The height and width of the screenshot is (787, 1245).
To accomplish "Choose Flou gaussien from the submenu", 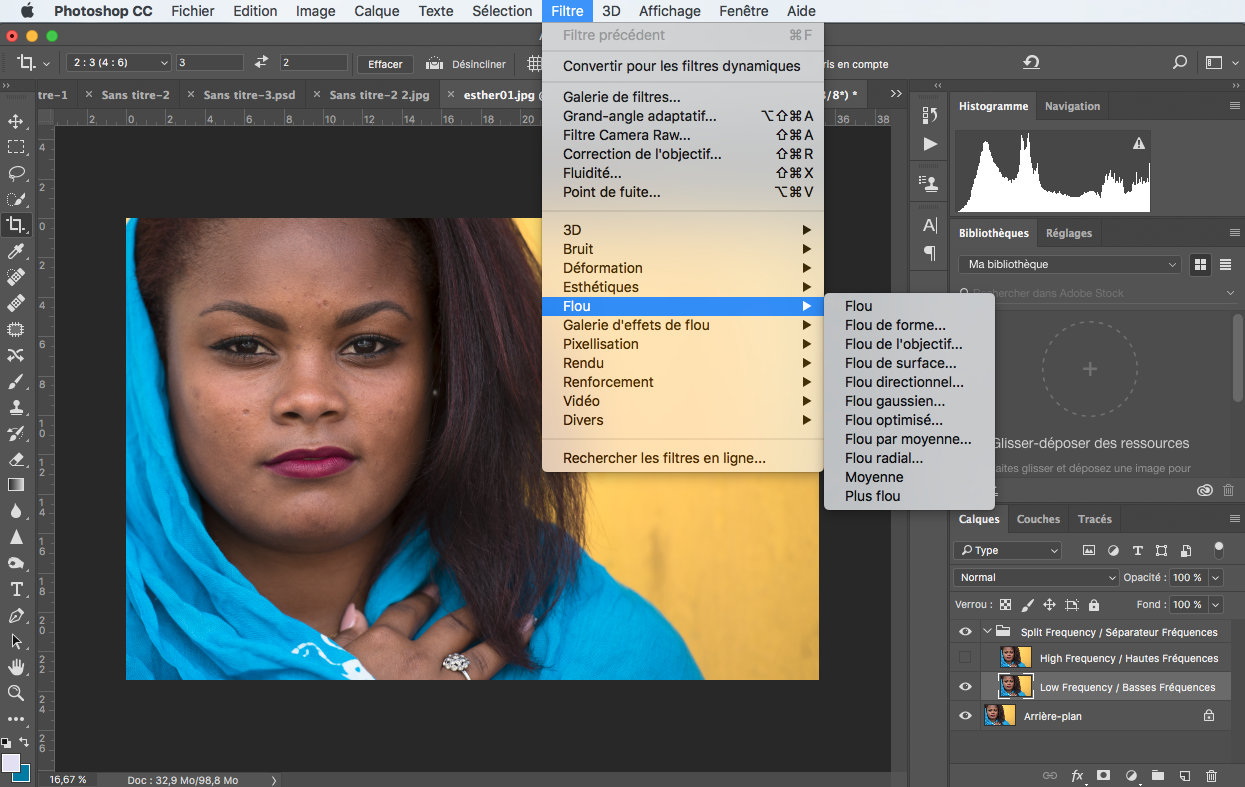I will [x=895, y=401].
